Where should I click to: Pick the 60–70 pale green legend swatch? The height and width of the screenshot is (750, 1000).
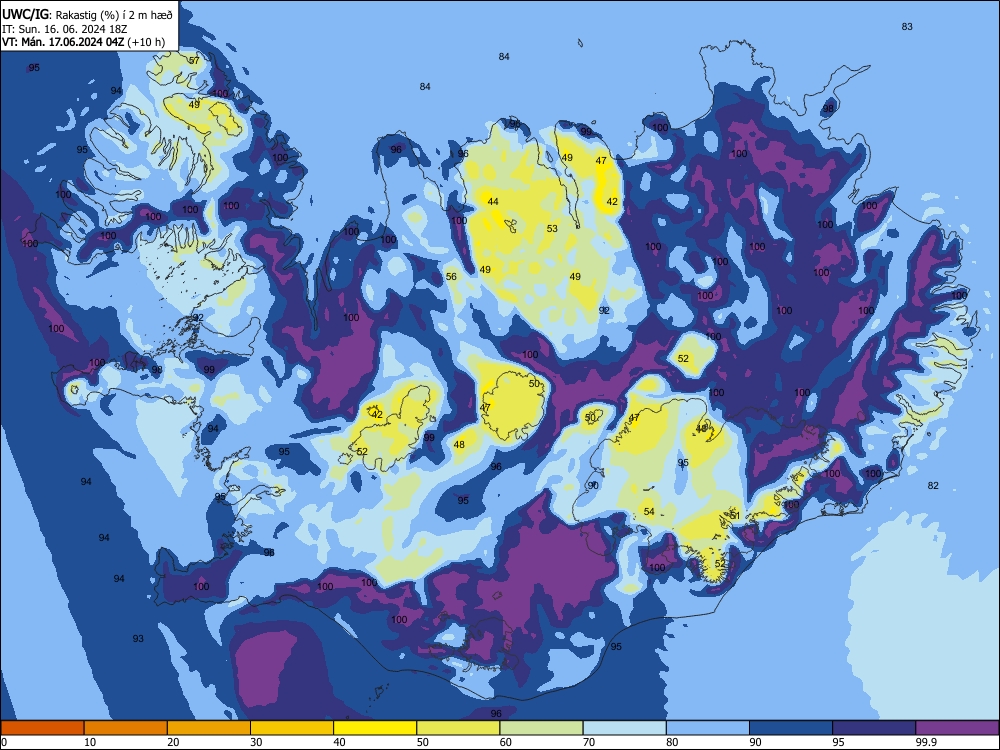(x=541, y=728)
